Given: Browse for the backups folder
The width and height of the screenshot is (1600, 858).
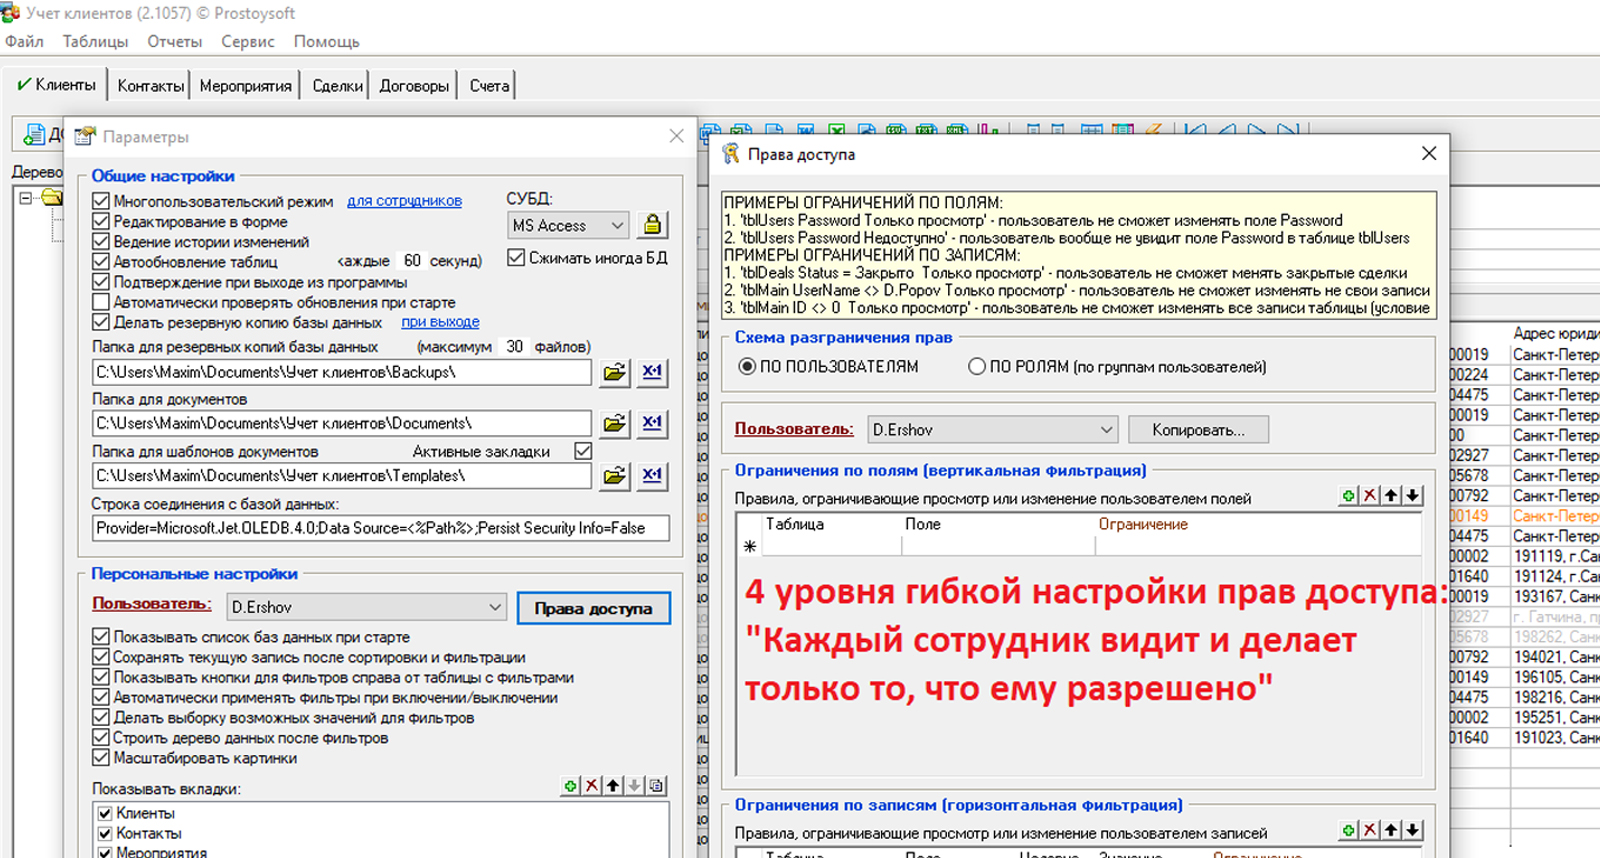Looking at the screenshot, I should [x=614, y=372].
